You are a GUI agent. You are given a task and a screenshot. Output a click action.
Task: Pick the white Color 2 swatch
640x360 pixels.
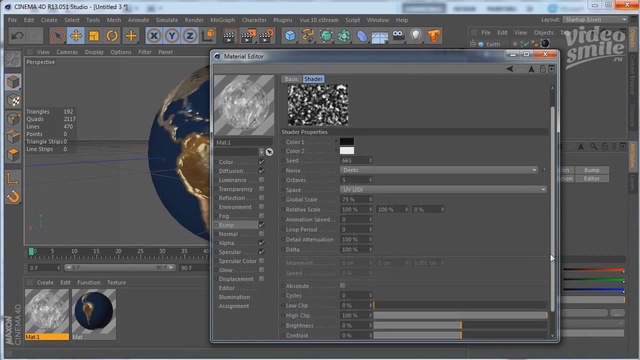[347, 151]
